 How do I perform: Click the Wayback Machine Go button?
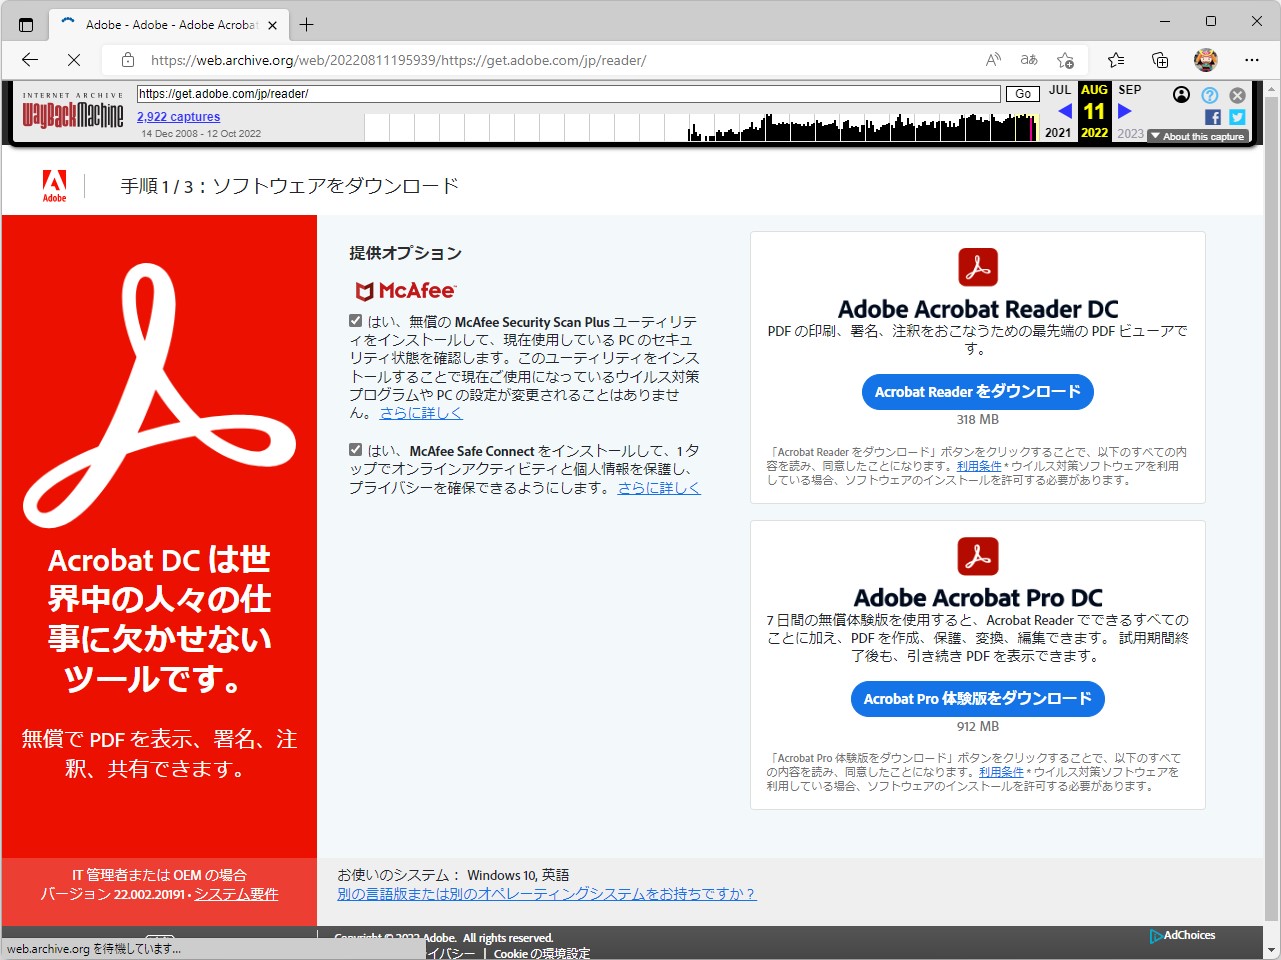pos(1023,94)
